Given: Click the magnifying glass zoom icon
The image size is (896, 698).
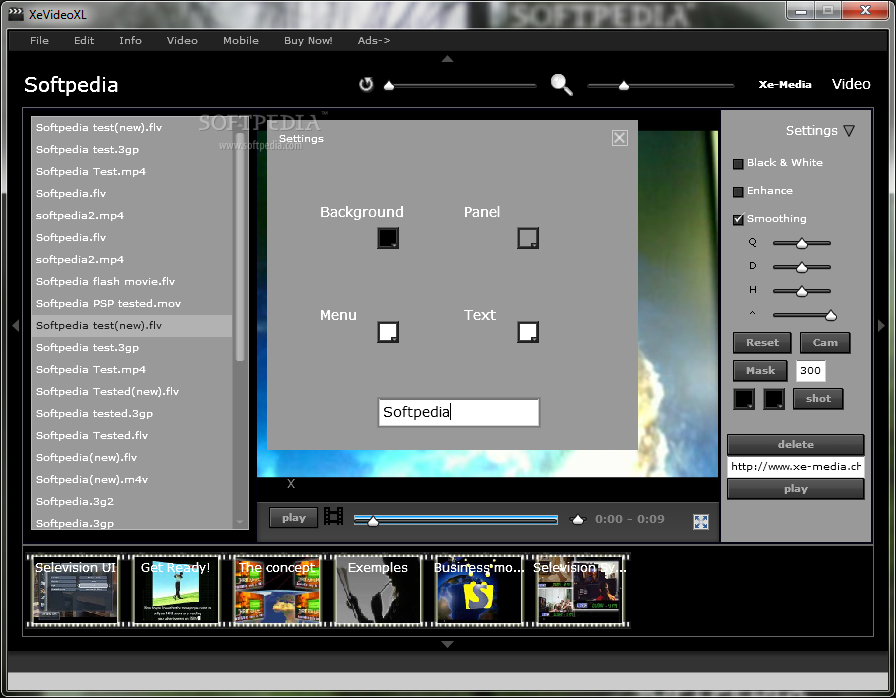Looking at the screenshot, I should tap(561, 85).
